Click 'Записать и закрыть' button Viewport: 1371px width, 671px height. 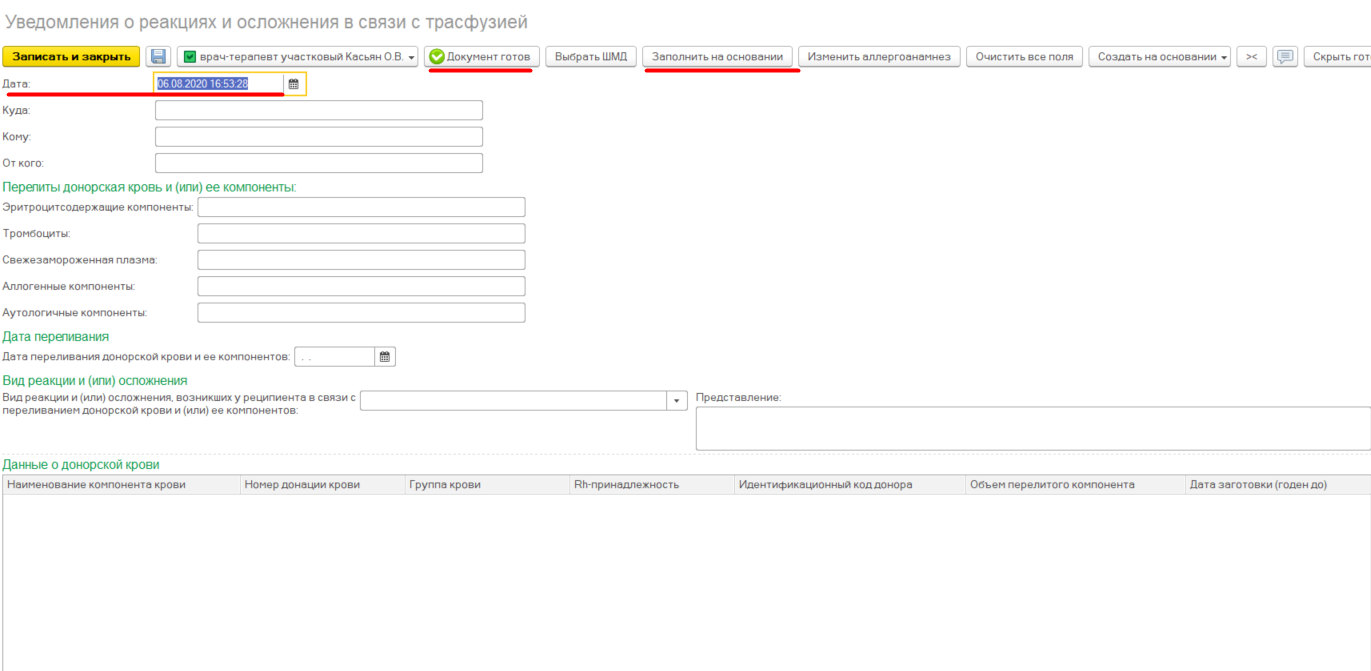coord(71,57)
